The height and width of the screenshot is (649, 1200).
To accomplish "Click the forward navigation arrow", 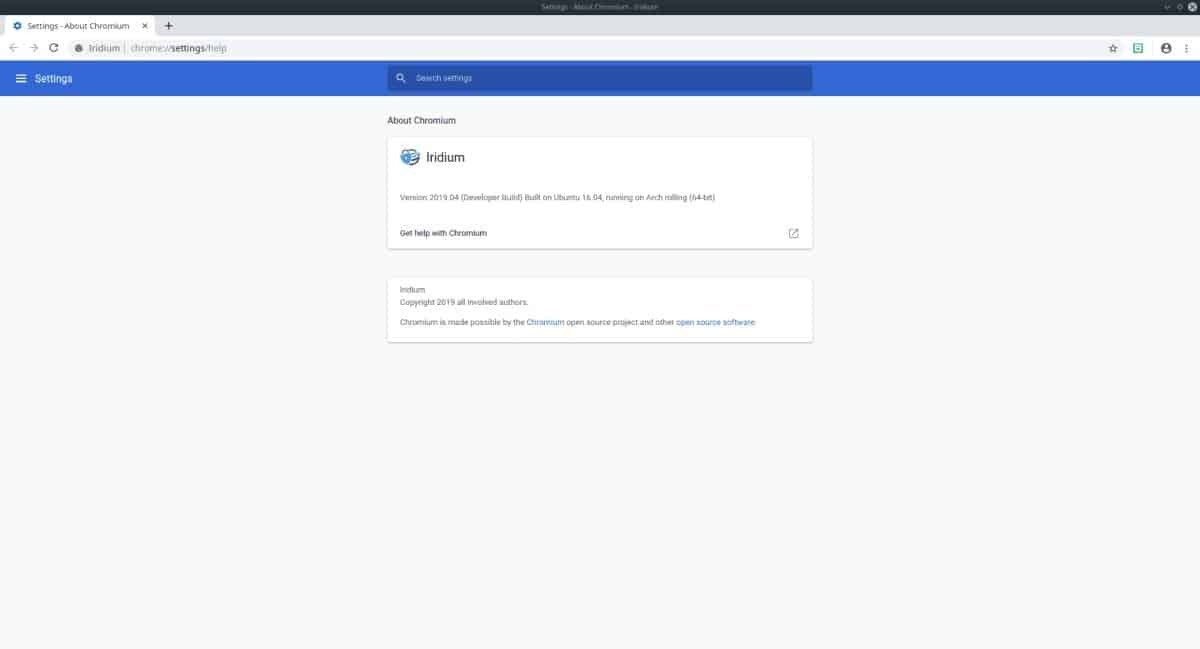I will coord(32,47).
